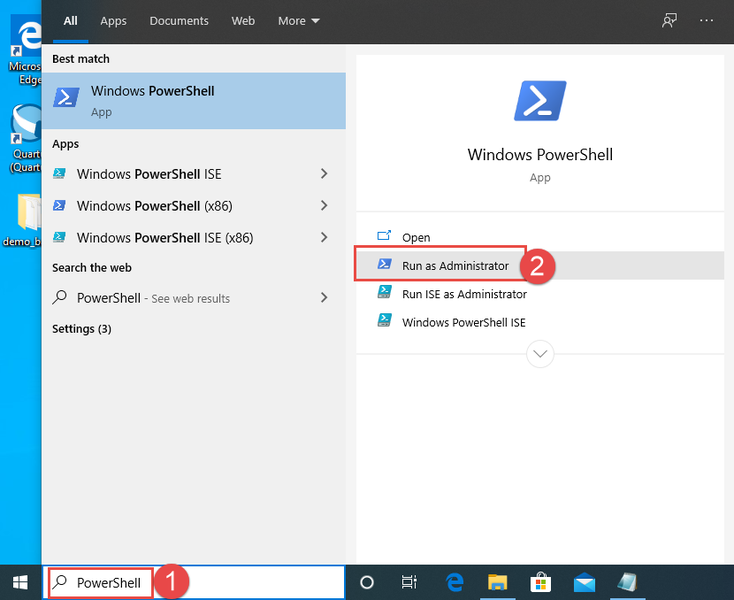The width and height of the screenshot is (734, 600).
Task: Select Windows PowerShell best match result
Action: [x=194, y=101]
